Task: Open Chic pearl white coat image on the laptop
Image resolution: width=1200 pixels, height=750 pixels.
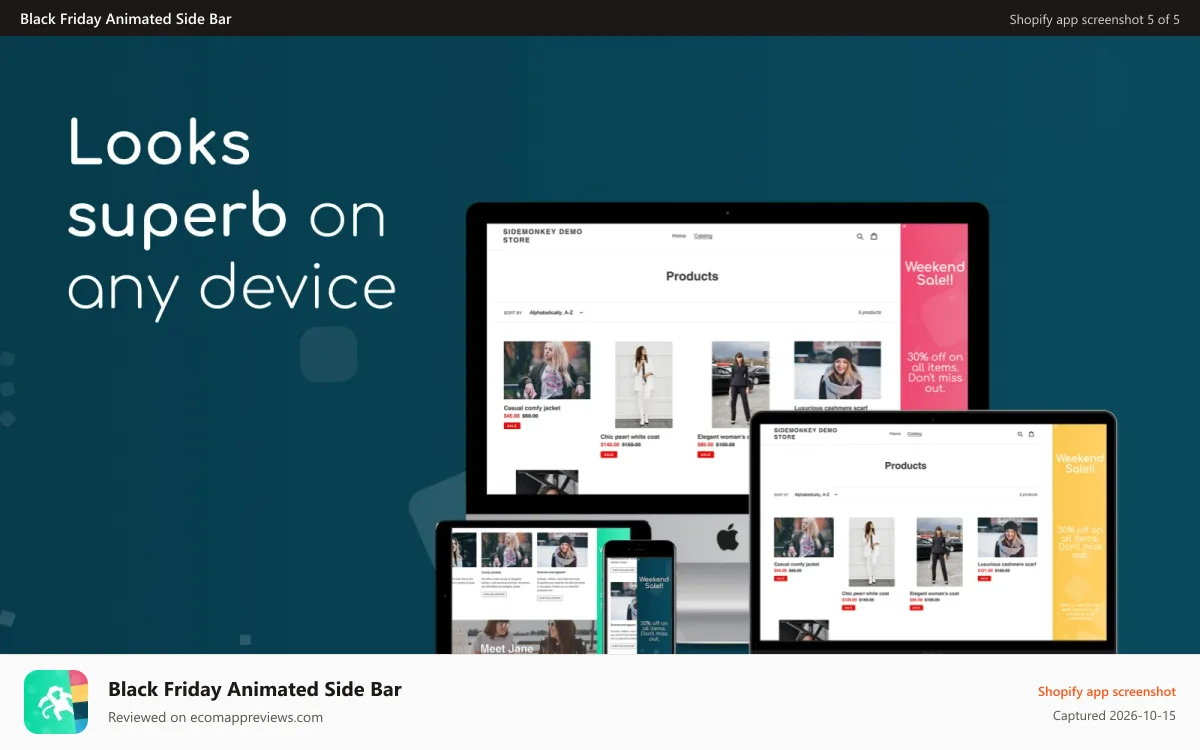Action: pos(871,551)
